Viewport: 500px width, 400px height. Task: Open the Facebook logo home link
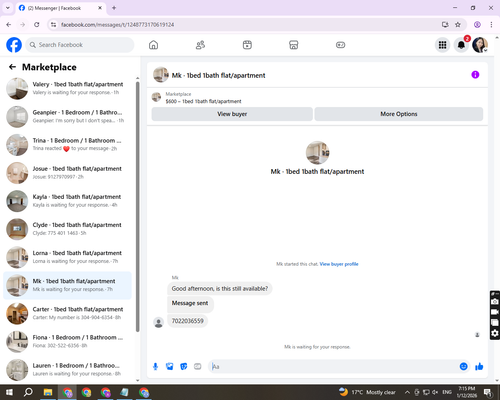pyautogui.click(x=14, y=45)
